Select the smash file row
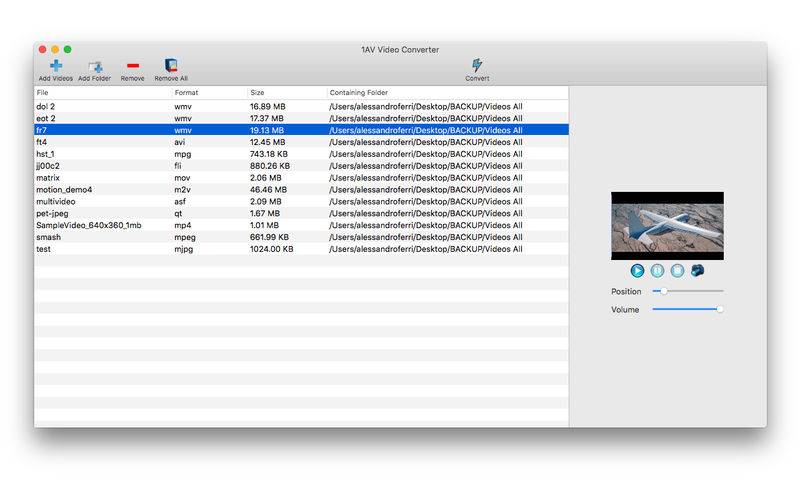The image size is (800, 500). tap(302, 237)
